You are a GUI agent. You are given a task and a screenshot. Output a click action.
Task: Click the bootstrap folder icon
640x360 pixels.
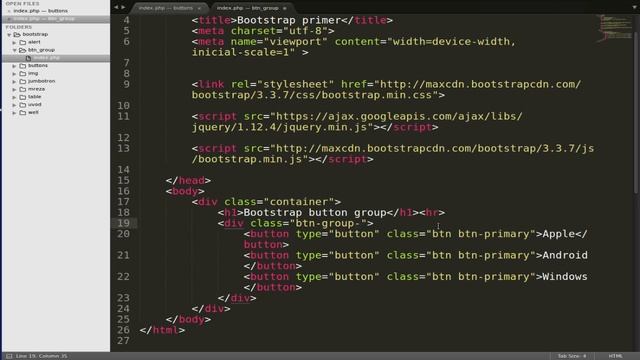(17, 34)
